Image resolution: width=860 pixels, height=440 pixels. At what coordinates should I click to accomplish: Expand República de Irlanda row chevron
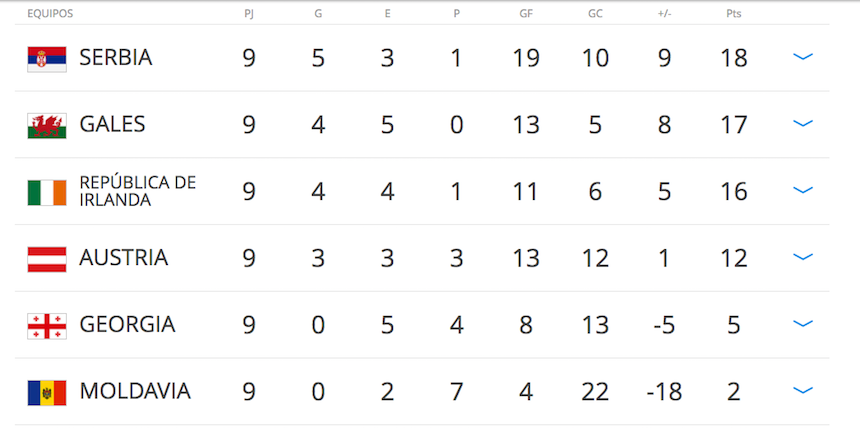coord(802,190)
